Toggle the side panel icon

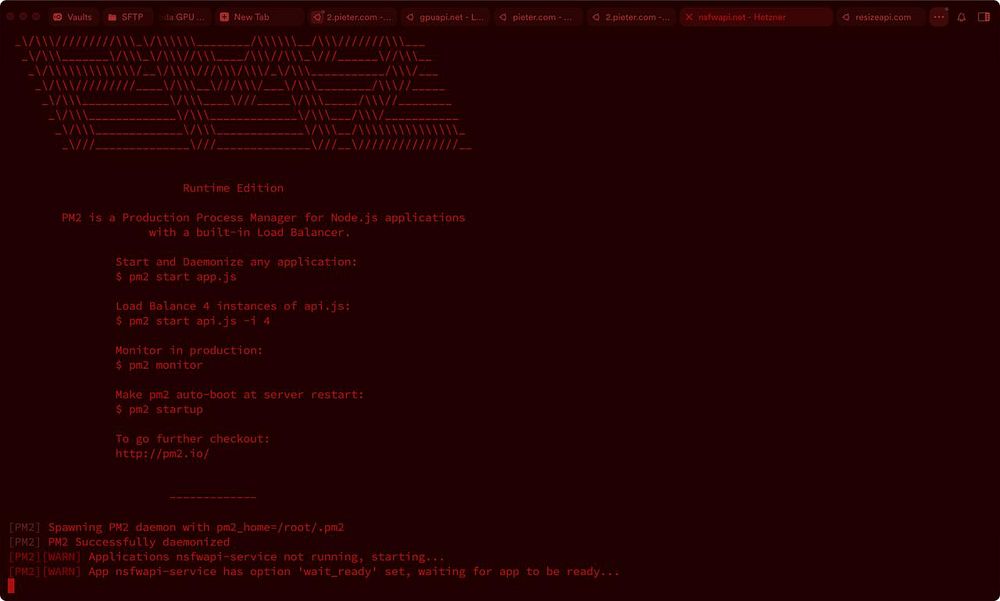984,17
